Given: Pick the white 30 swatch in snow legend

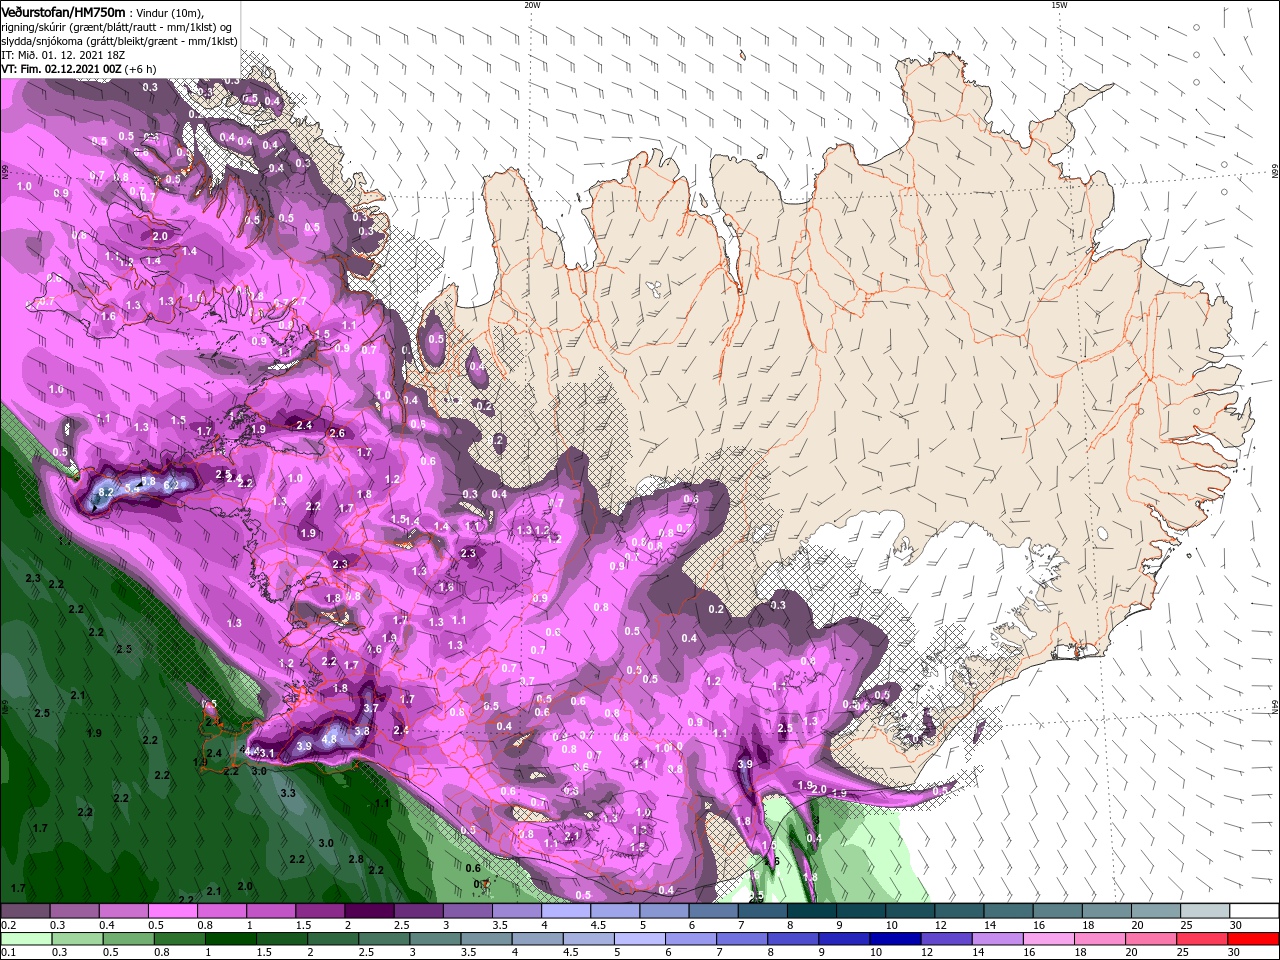Looking at the screenshot, I should tap(1253, 911).
